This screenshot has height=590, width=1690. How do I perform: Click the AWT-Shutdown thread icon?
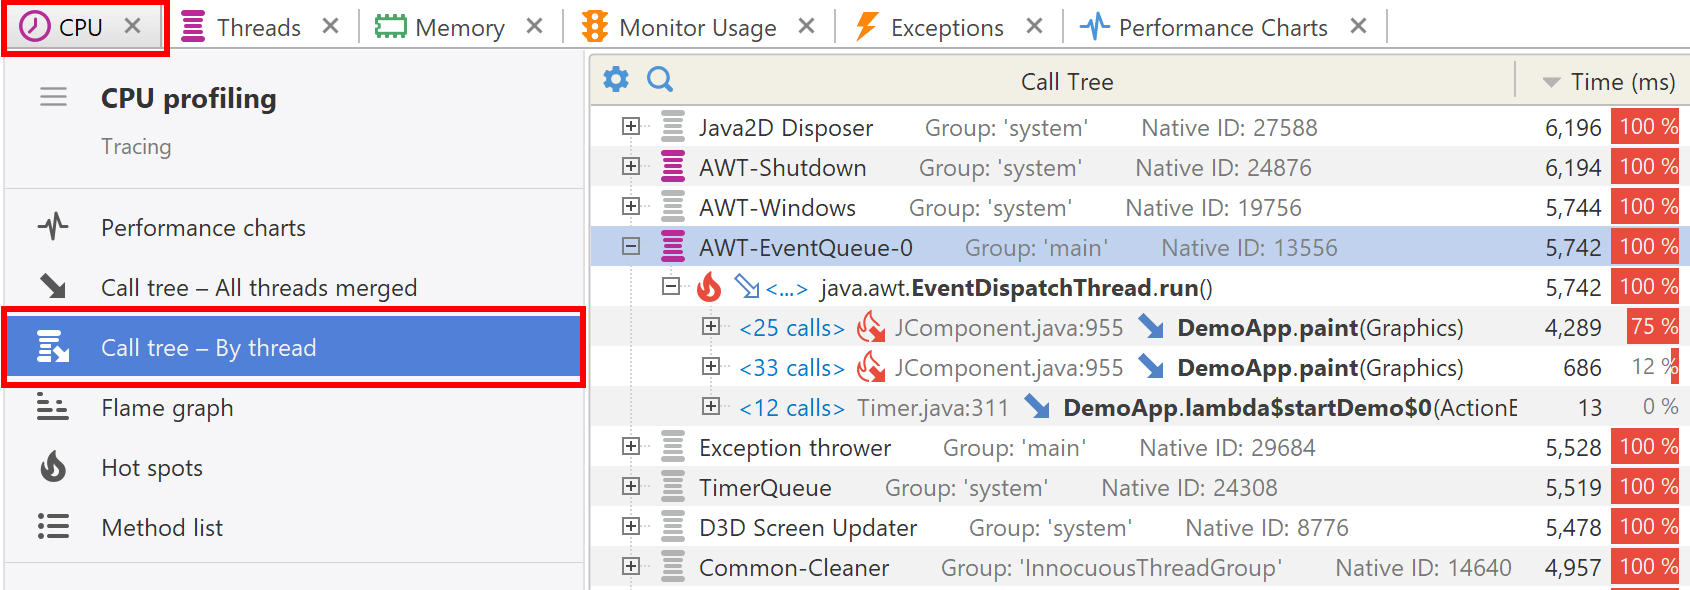(673, 167)
